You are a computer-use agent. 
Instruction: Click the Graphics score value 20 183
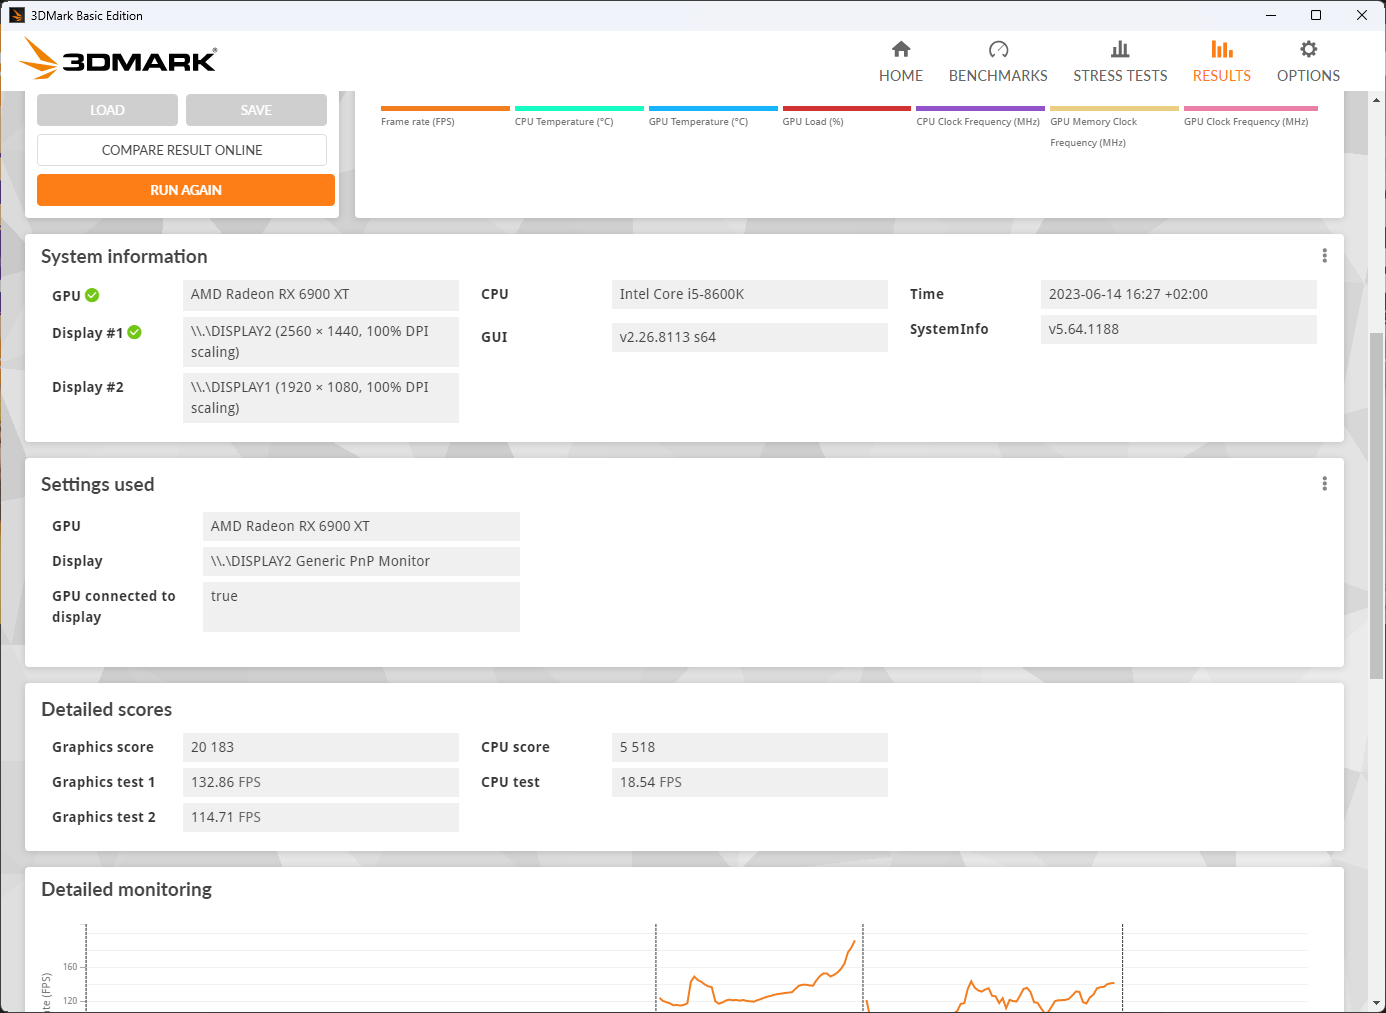tap(321, 747)
